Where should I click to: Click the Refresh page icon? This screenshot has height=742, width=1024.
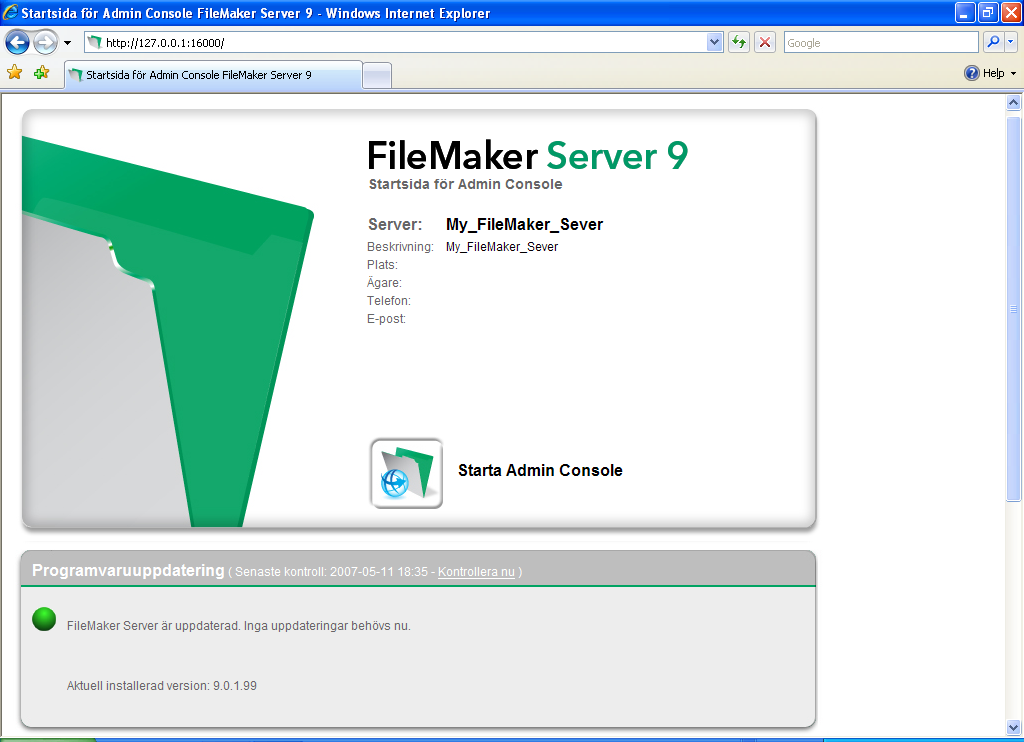(739, 42)
